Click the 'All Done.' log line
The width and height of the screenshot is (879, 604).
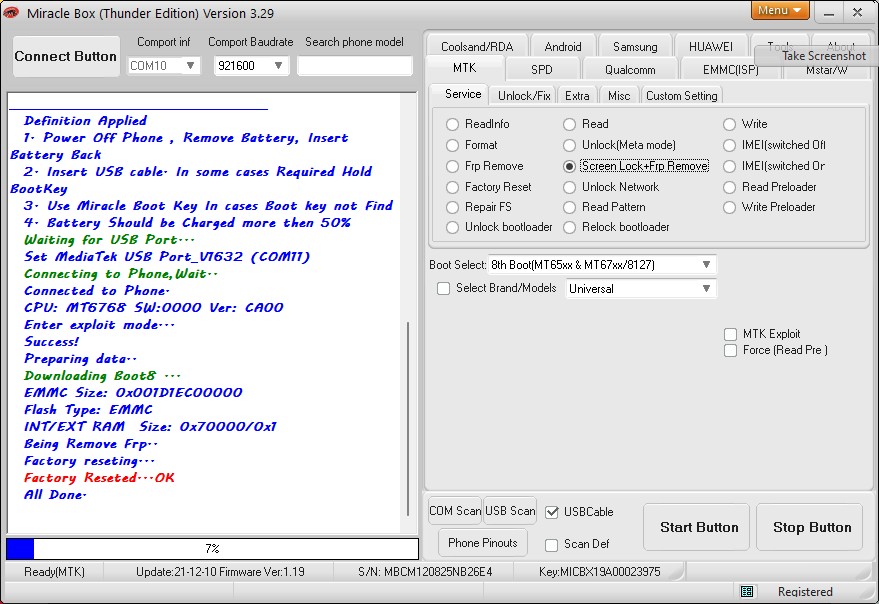click(55, 495)
